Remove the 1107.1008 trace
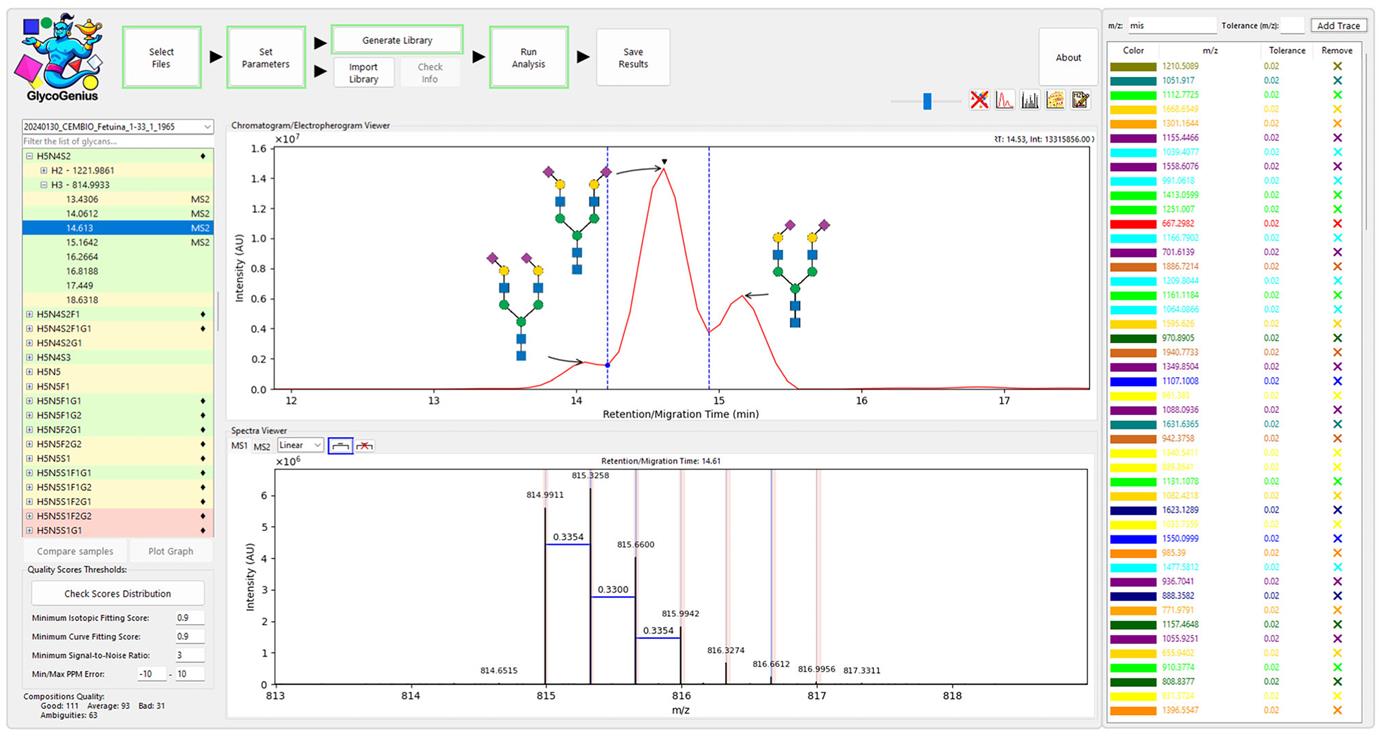 [1337, 381]
